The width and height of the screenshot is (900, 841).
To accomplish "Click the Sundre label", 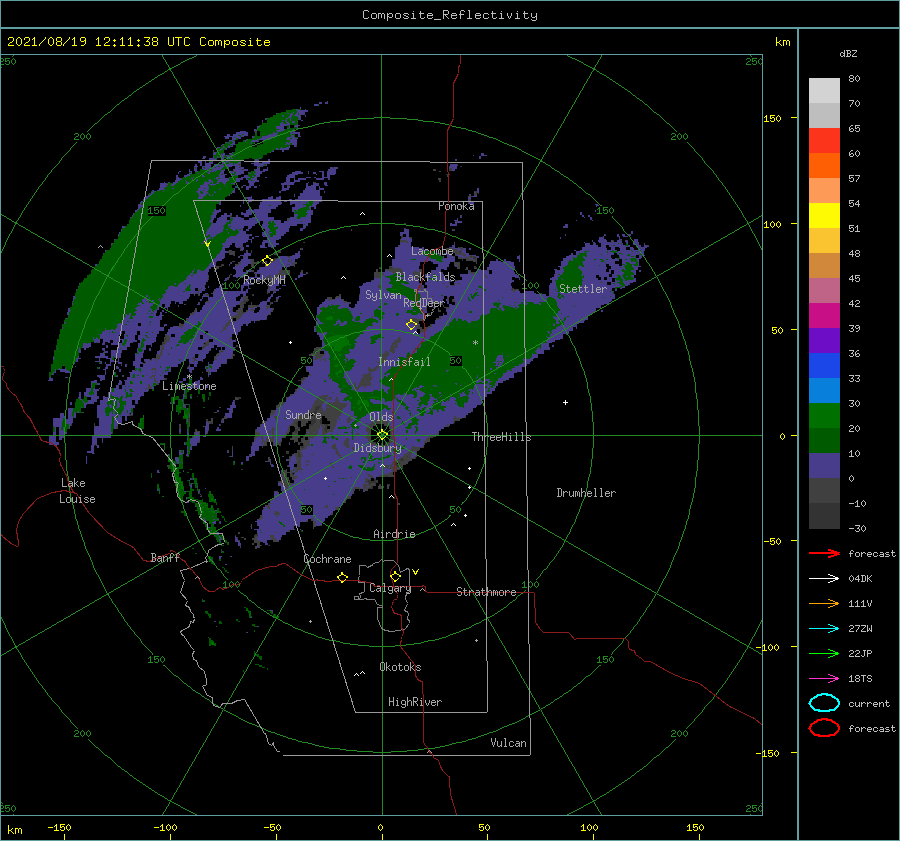I will point(304,414).
